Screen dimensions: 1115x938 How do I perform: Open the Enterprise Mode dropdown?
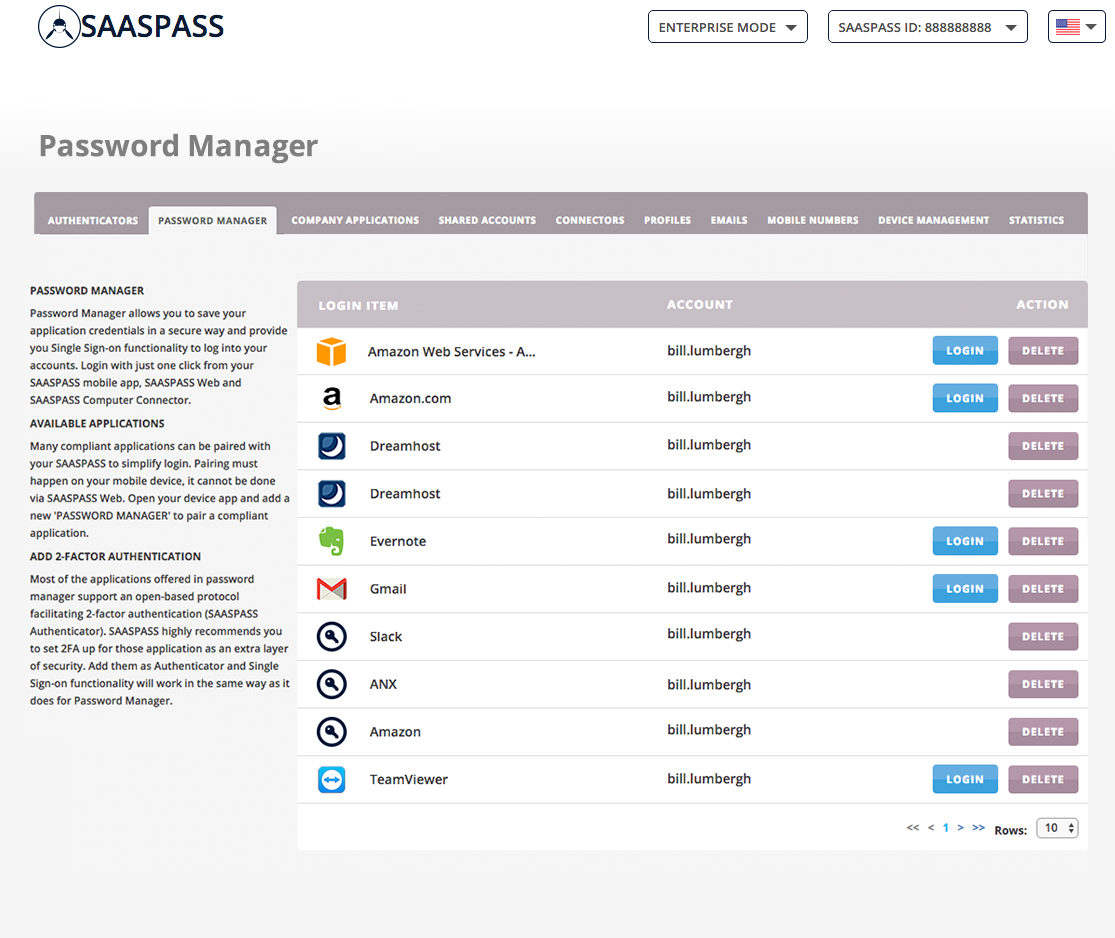[727, 27]
